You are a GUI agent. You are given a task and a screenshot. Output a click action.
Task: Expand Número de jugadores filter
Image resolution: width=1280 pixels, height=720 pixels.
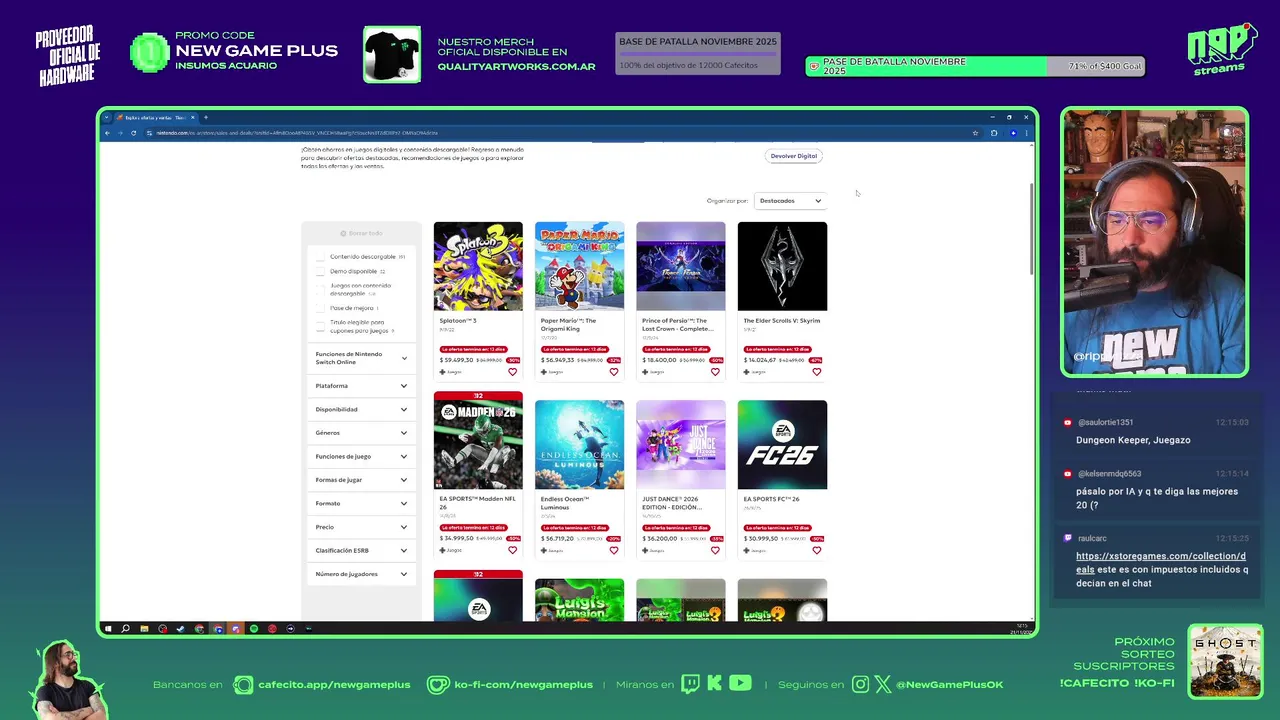point(361,574)
